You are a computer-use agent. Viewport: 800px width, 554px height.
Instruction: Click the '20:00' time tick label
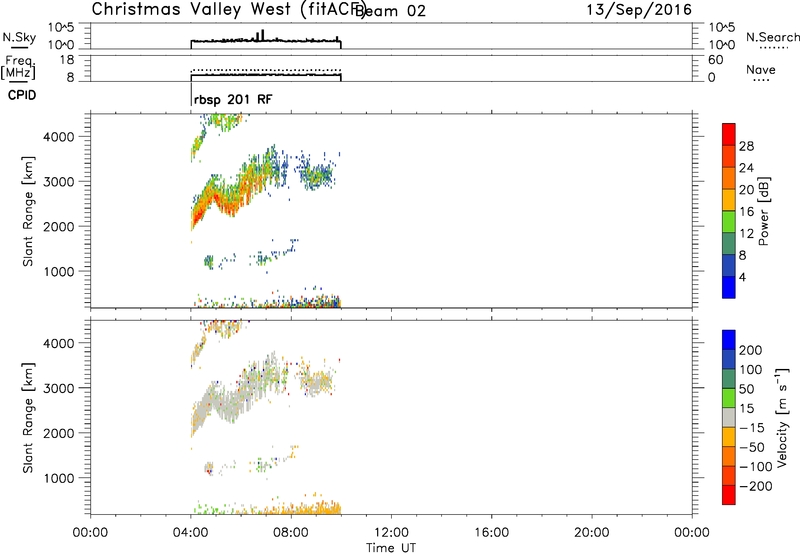click(x=591, y=533)
